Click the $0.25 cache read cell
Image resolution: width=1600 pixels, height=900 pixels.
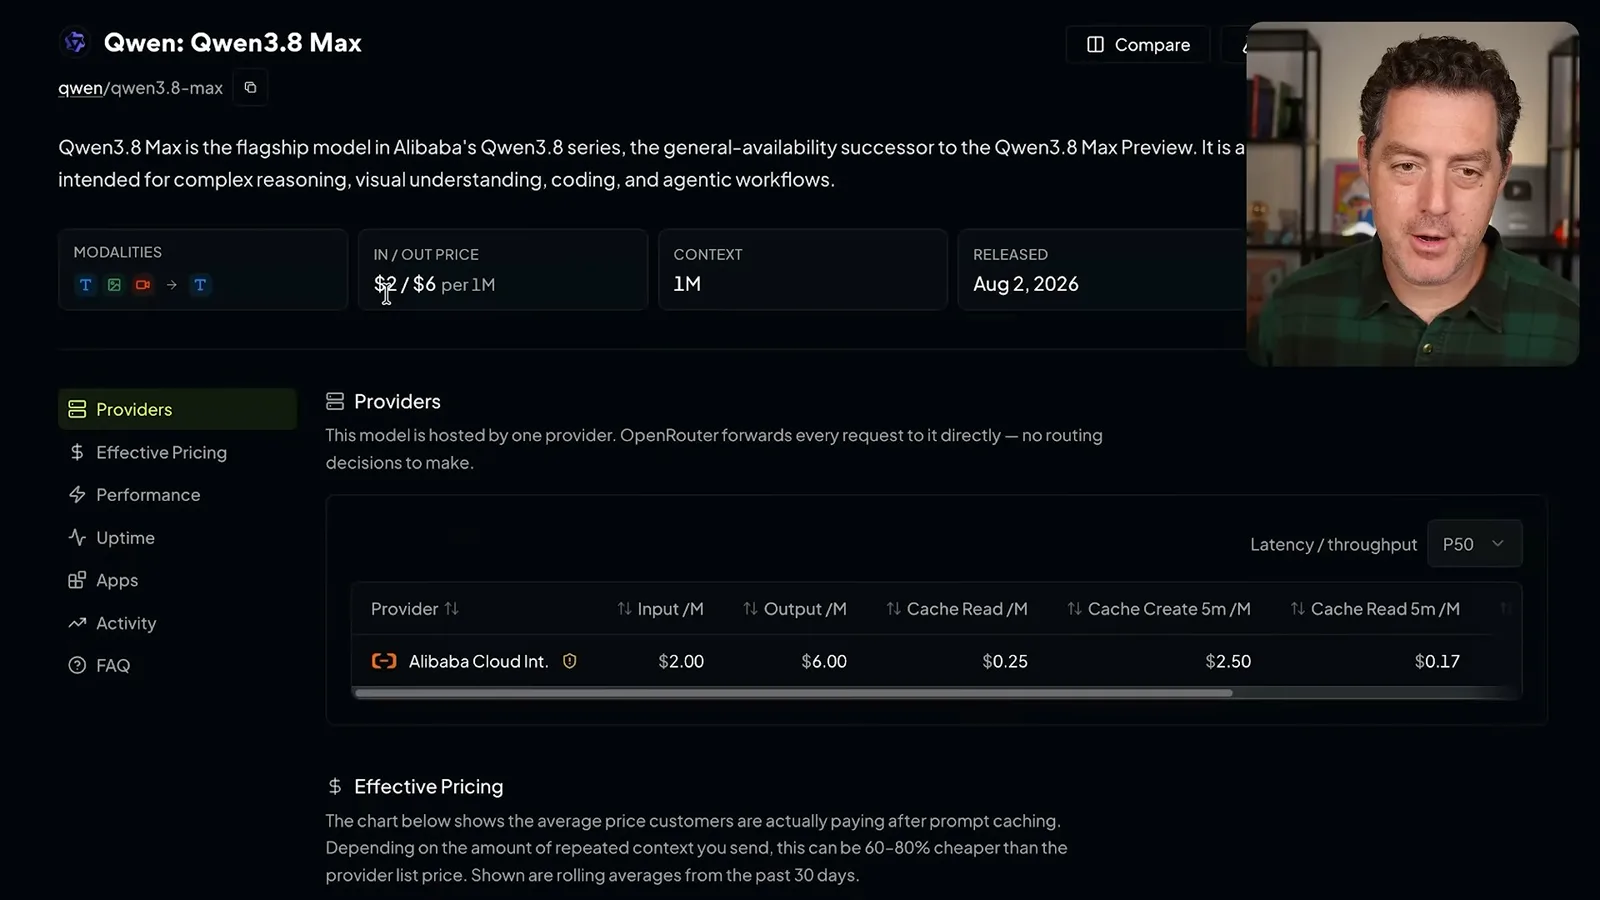click(1005, 661)
